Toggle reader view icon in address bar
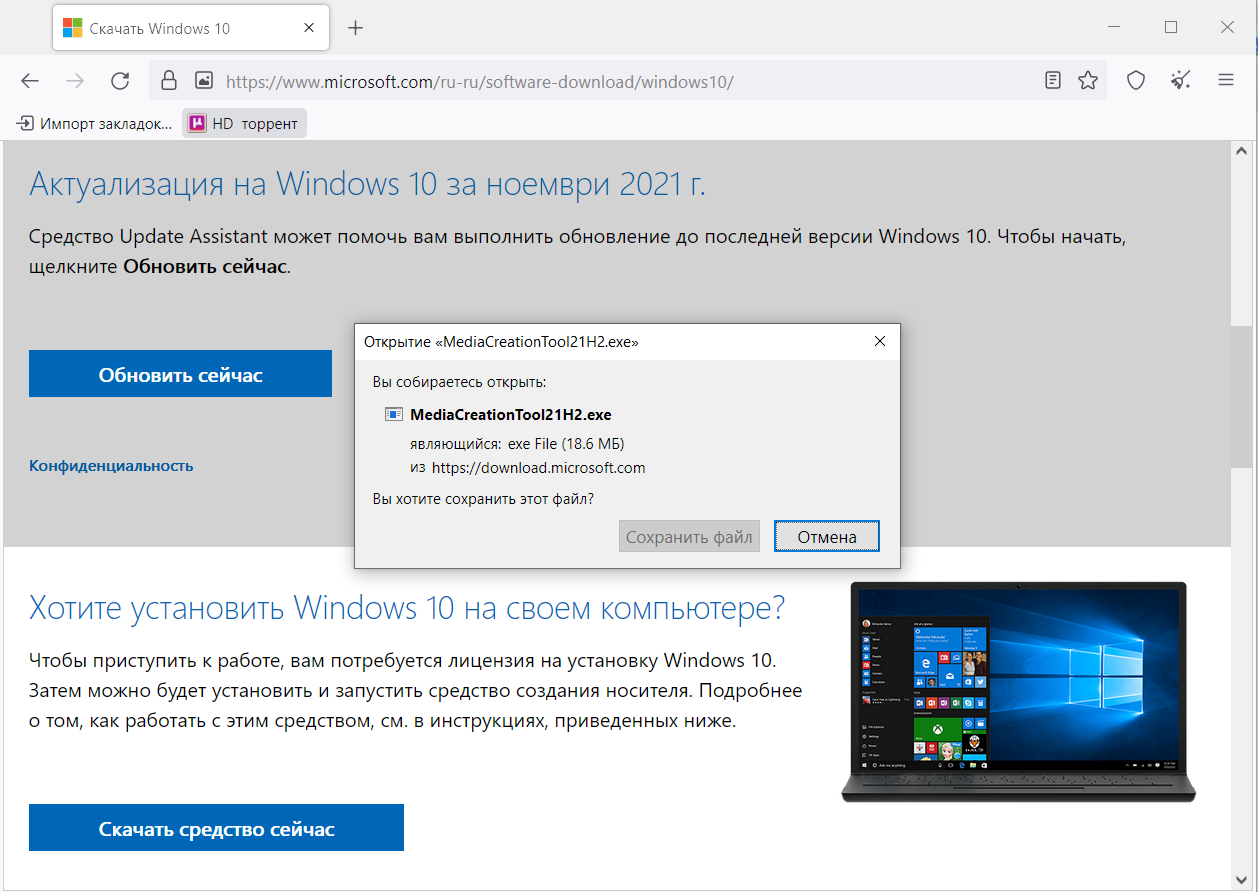 pos(1053,81)
